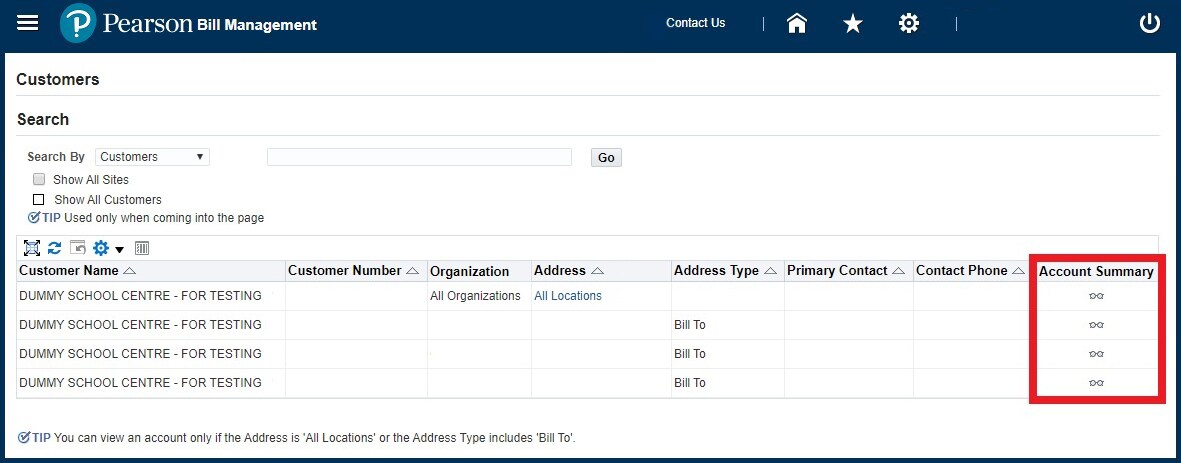Open Contact Us from header
The width and height of the screenshot is (1181, 463).
695,23
